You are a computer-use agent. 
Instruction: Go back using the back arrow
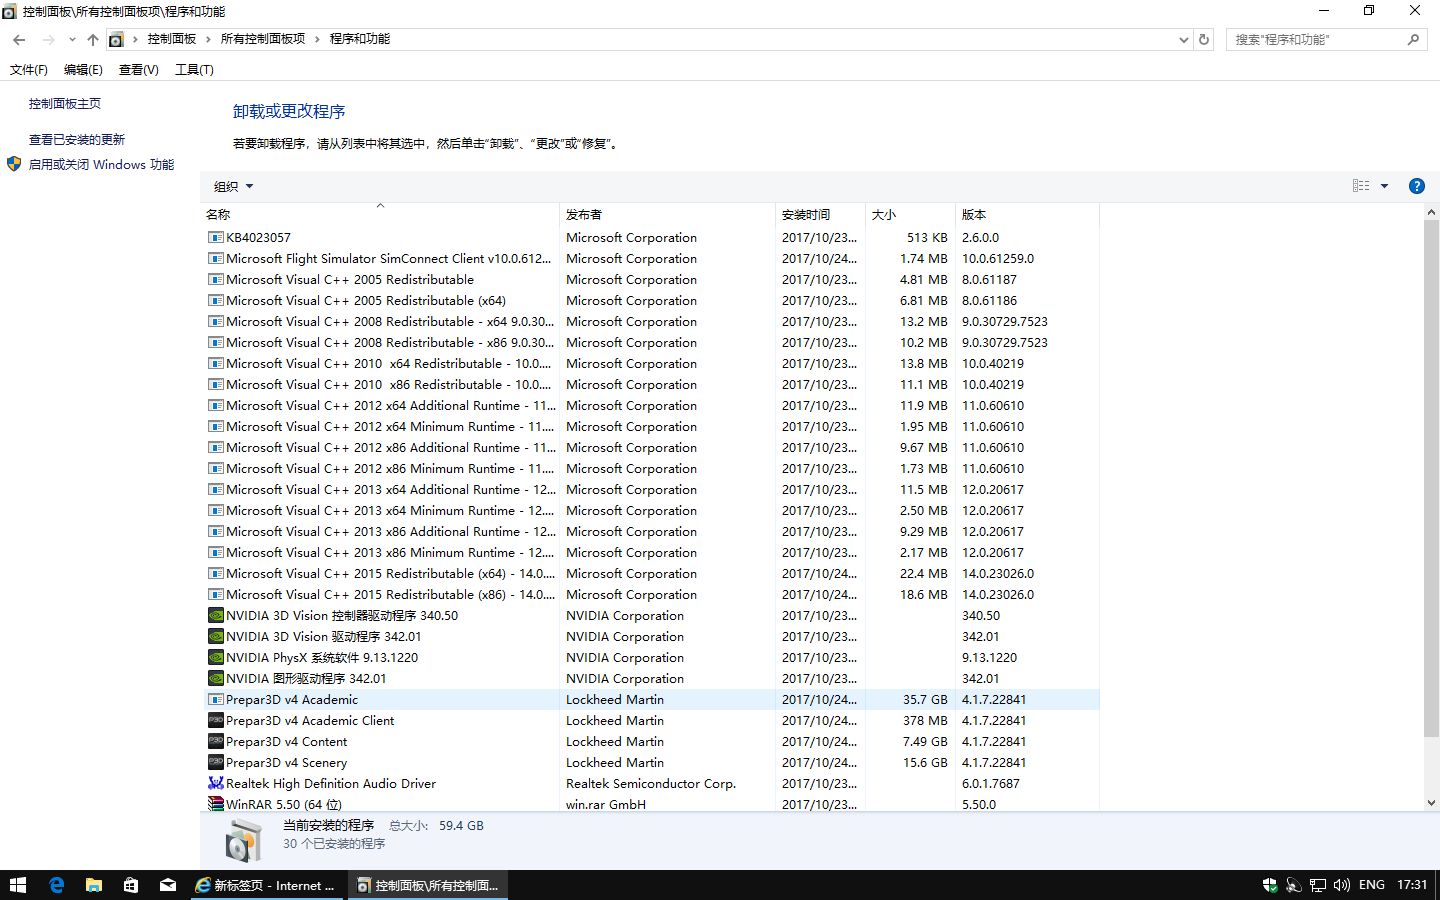(19, 40)
